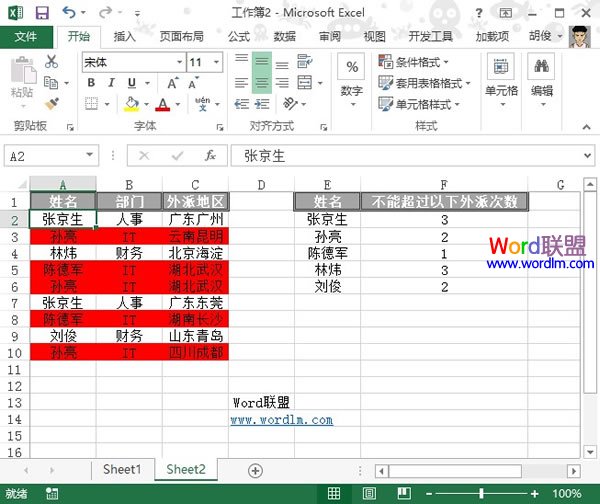Toggle Italic formatting
Viewport: 600px width, 504px height.
point(111,83)
